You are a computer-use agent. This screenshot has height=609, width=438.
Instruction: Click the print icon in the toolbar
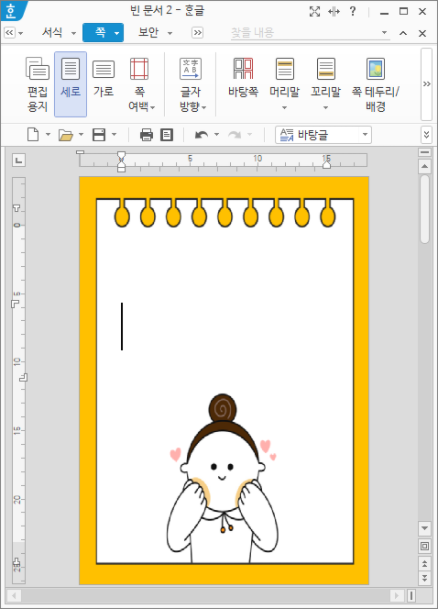146,135
